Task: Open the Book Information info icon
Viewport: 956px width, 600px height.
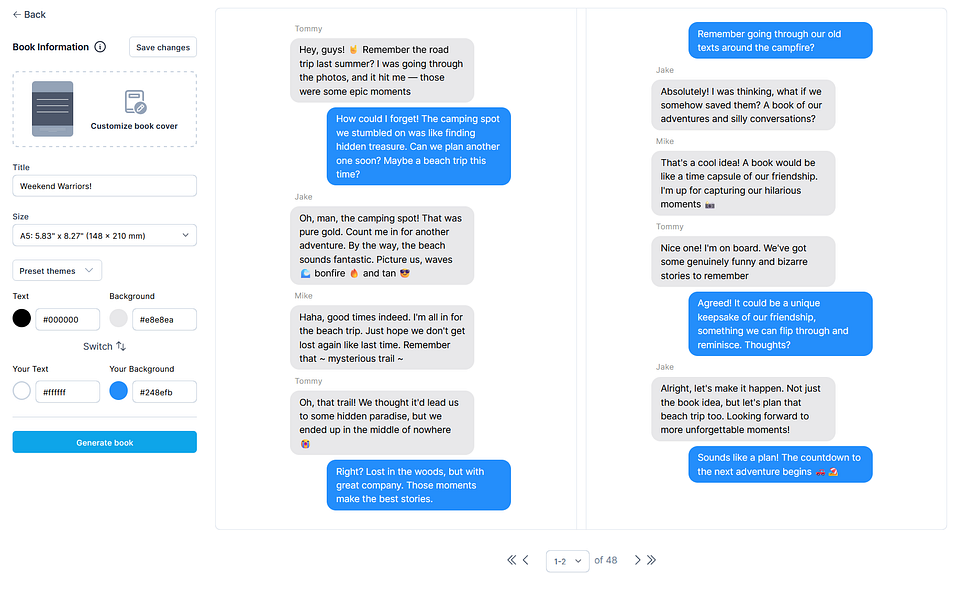Action: [x=100, y=47]
